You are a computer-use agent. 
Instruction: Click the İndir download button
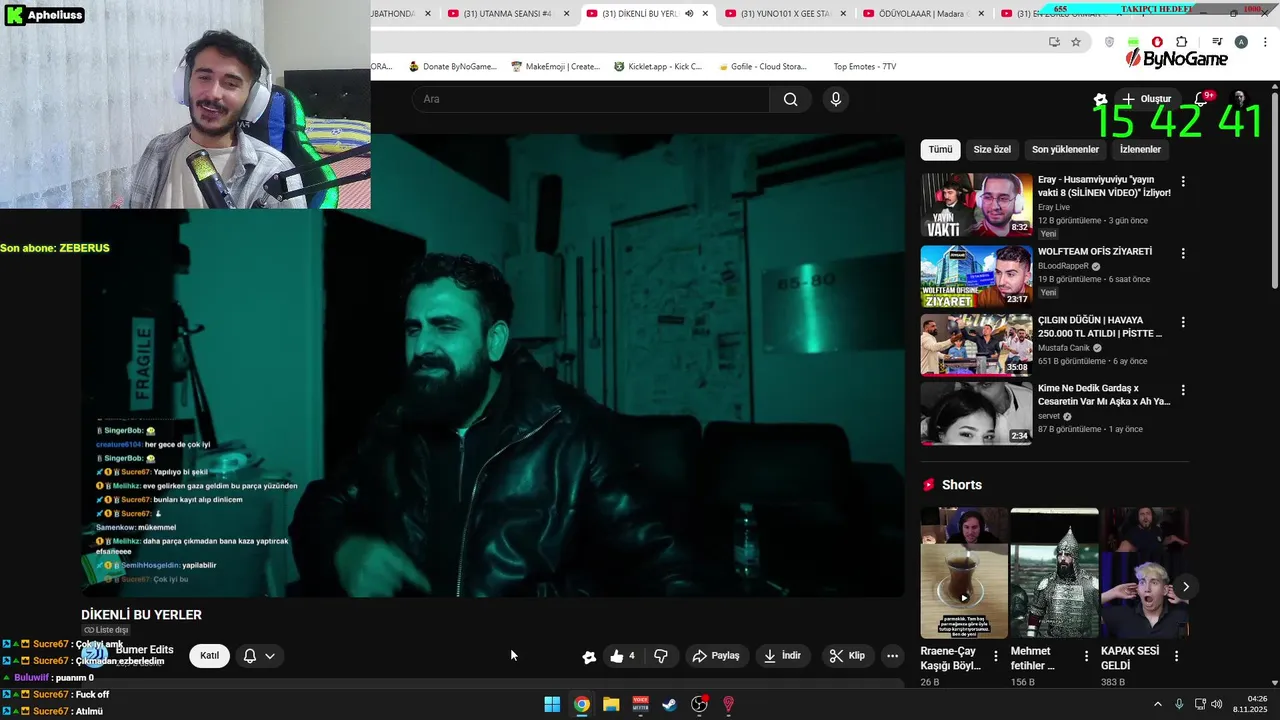(x=782, y=656)
